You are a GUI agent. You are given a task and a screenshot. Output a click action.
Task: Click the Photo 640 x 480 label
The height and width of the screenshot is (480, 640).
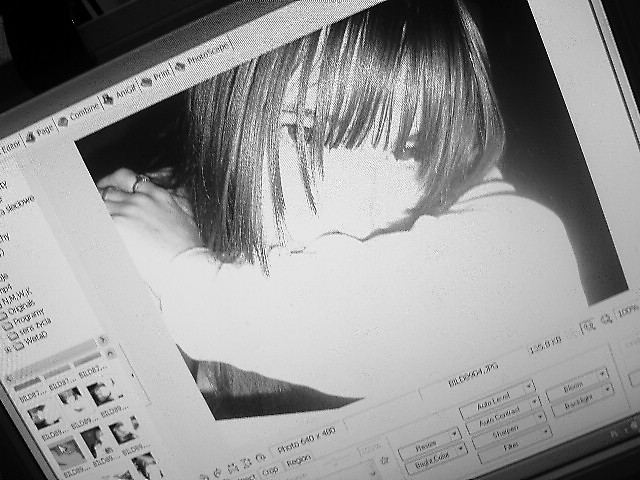tap(307, 440)
